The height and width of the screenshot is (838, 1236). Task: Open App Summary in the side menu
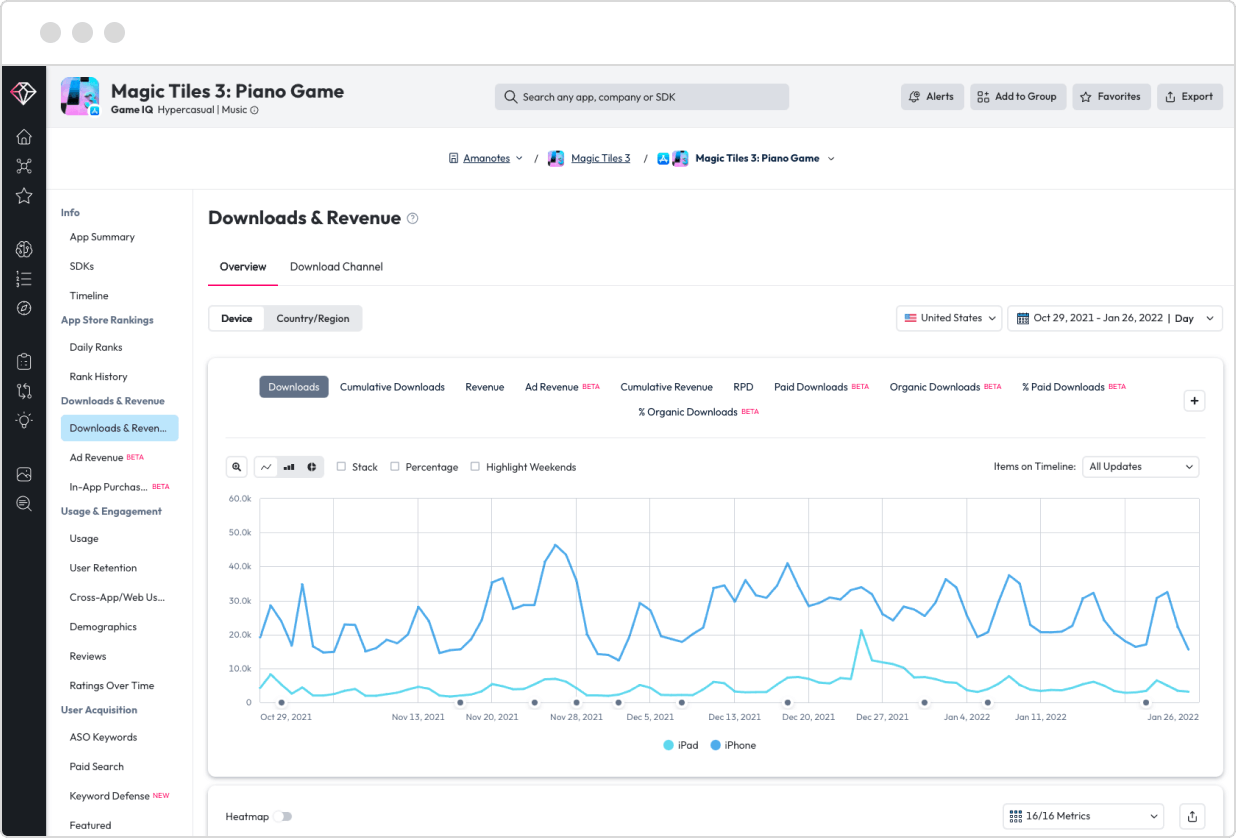[102, 238]
